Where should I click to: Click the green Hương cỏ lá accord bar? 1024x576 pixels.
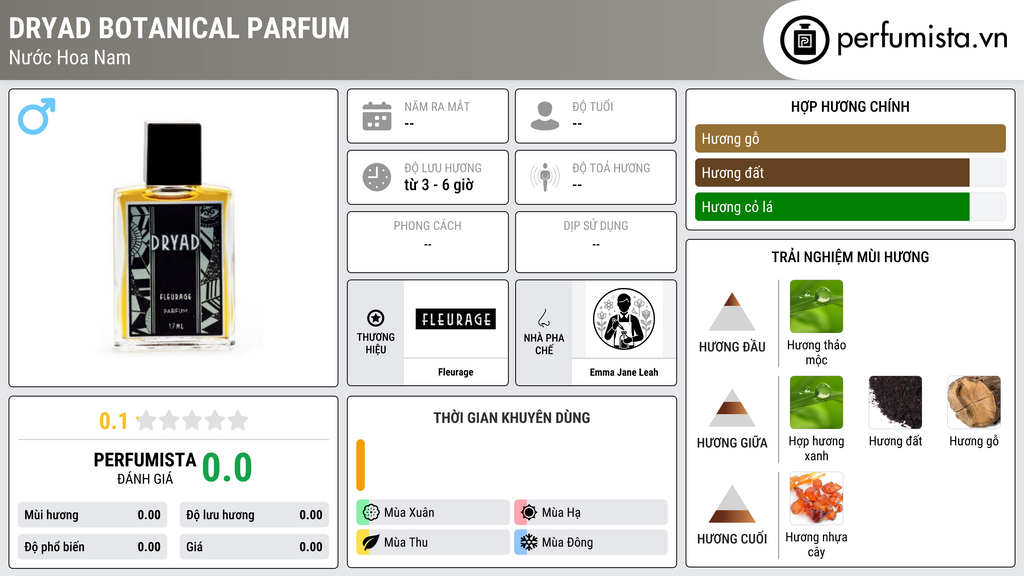point(832,206)
